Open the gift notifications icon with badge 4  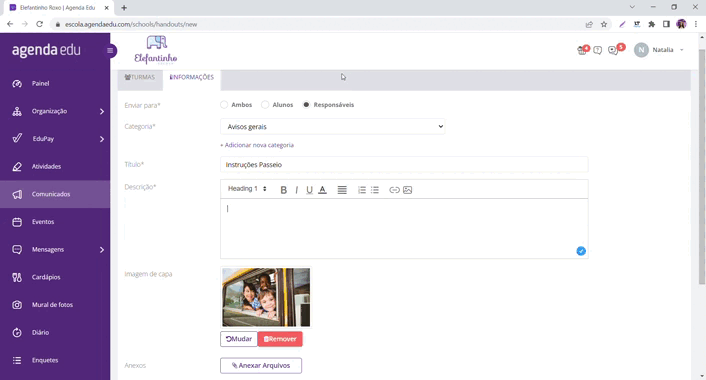pyautogui.click(x=583, y=50)
